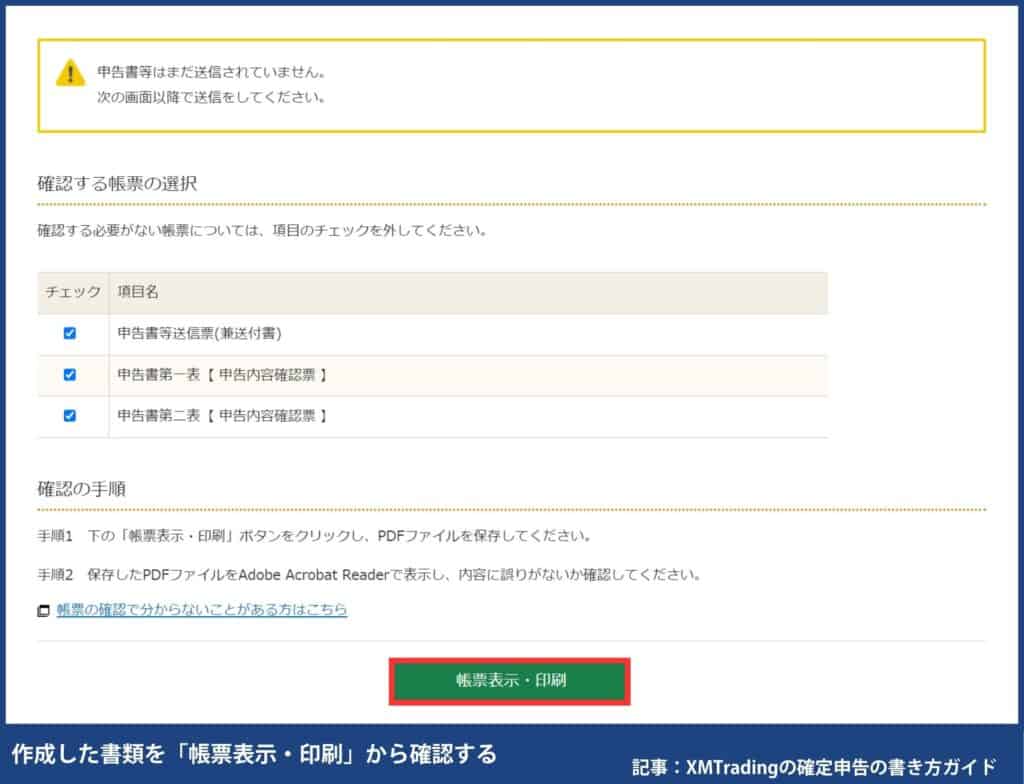The width and height of the screenshot is (1024, 784).
Task: Click the 手順2 Adobe Acrobat Reader instruction line
Action: tap(370, 575)
